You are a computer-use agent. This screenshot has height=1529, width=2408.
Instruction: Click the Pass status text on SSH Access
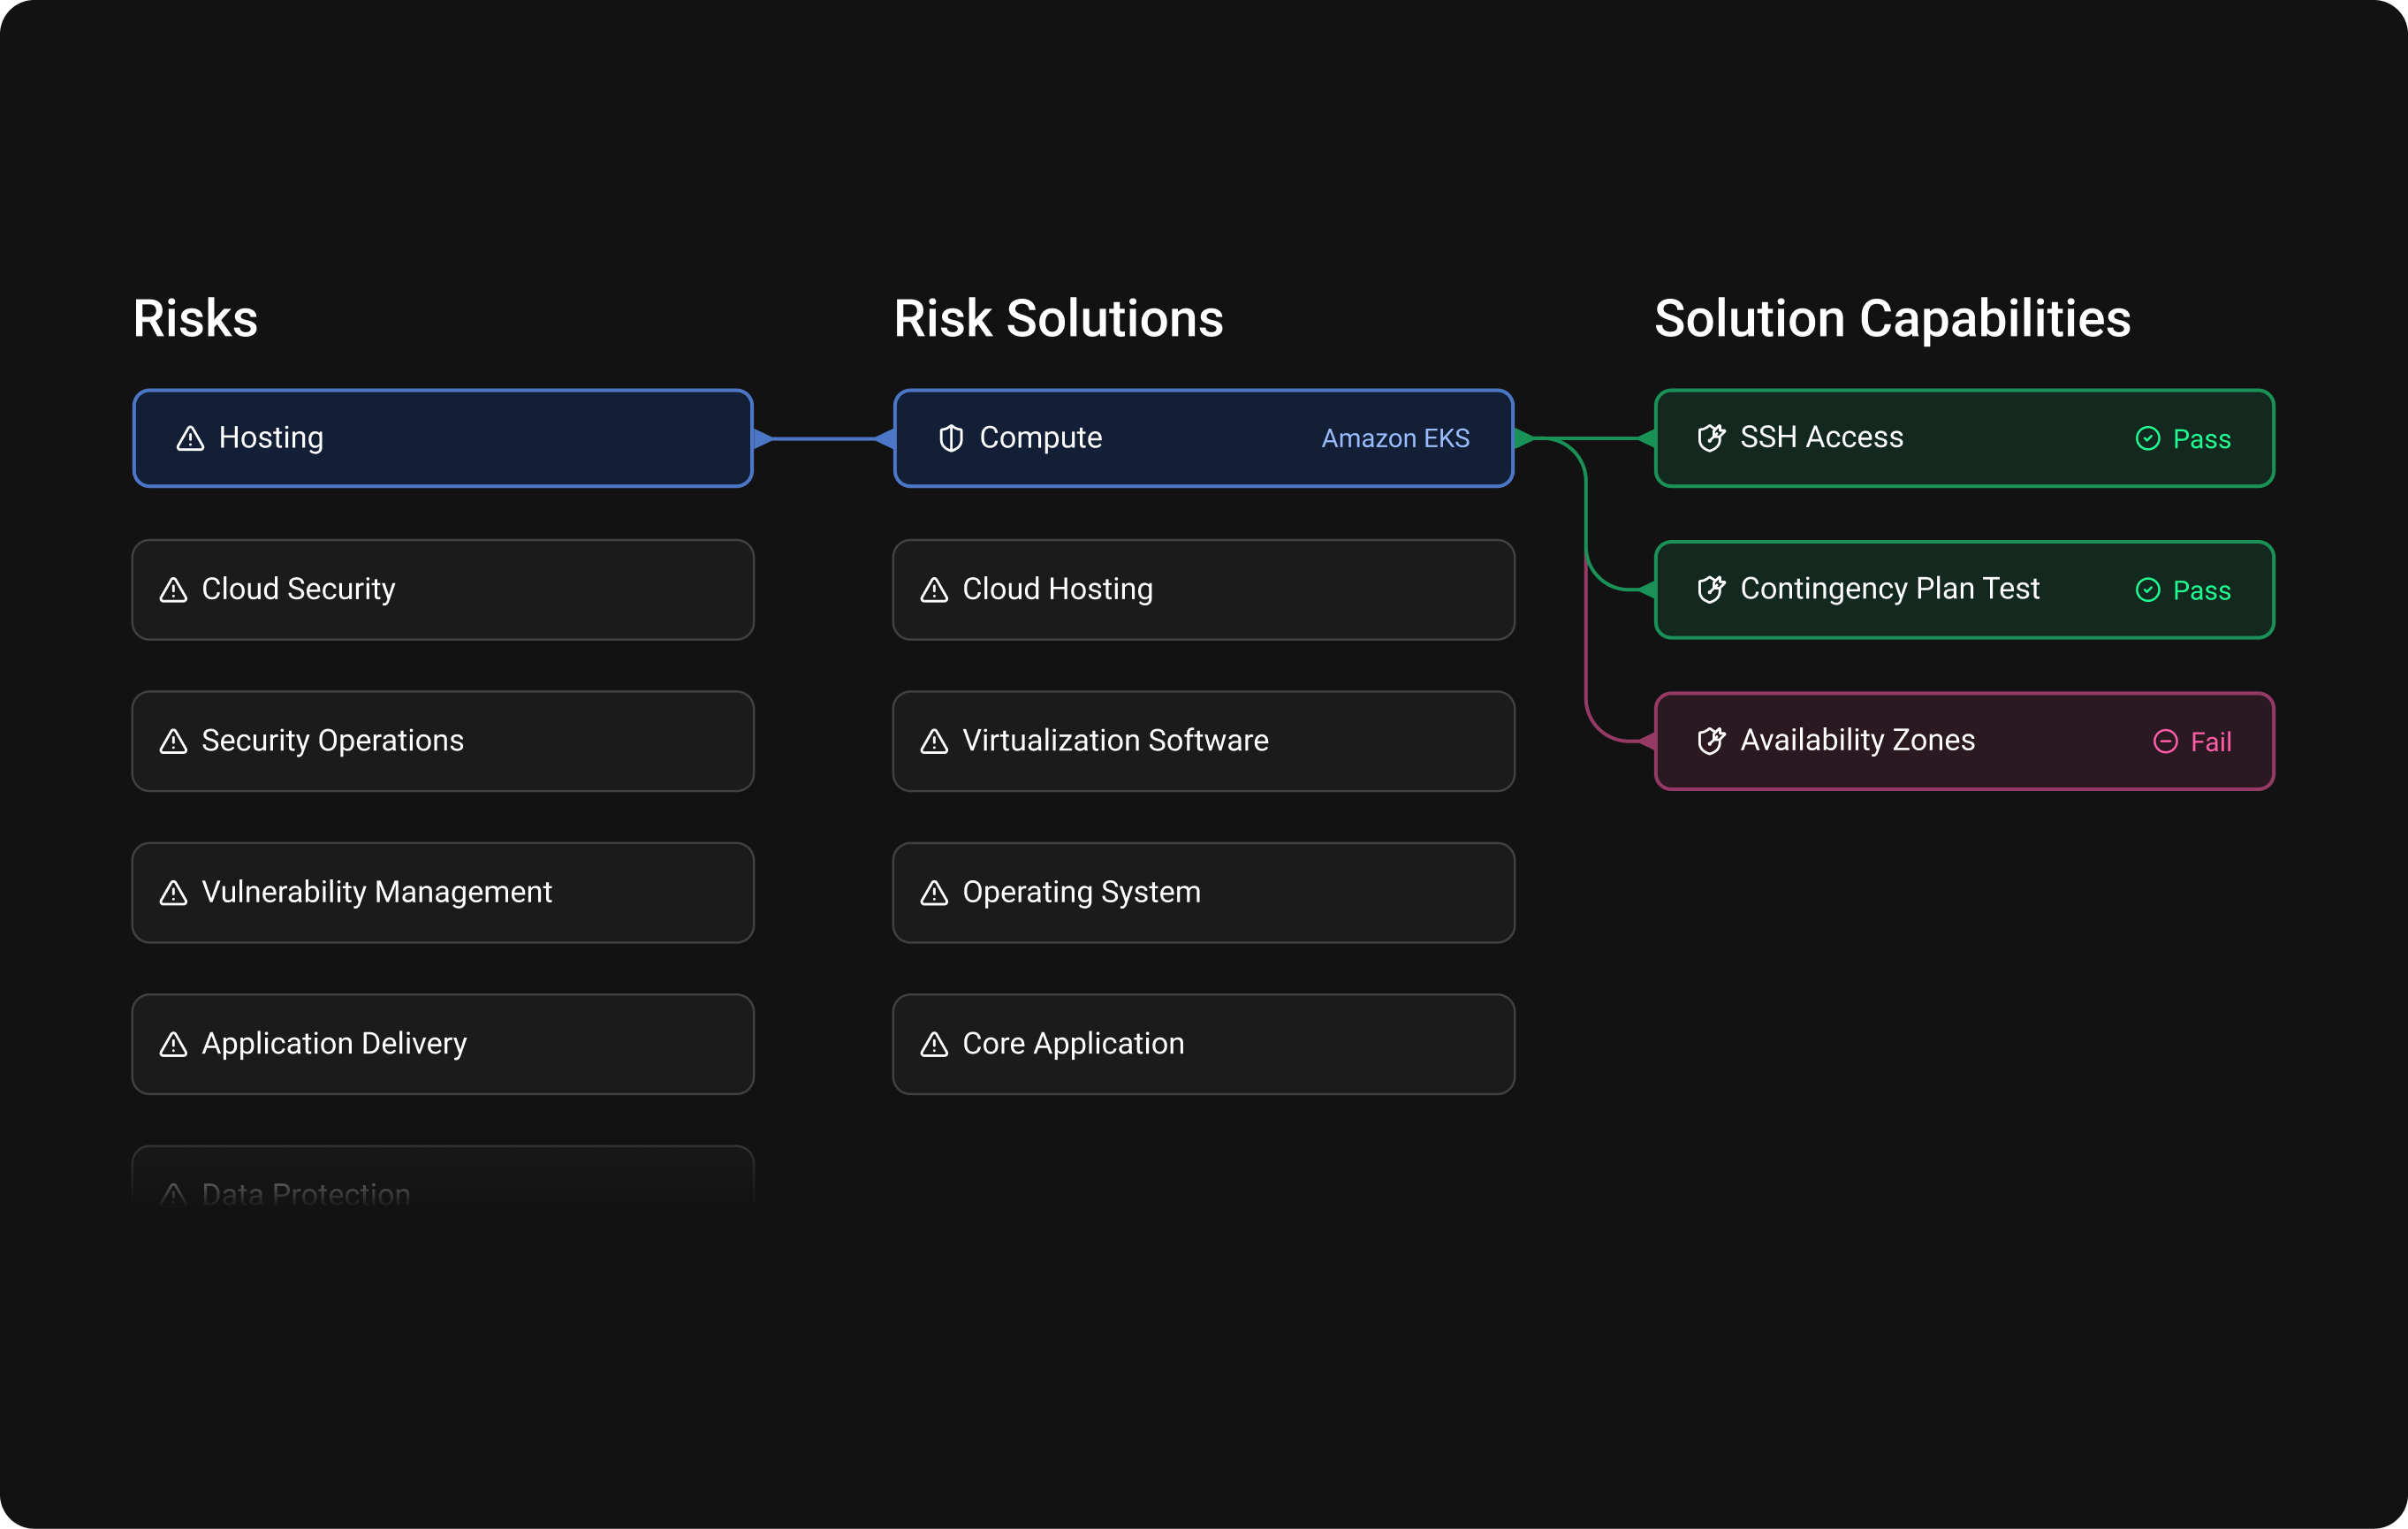(x=2202, y=439)
